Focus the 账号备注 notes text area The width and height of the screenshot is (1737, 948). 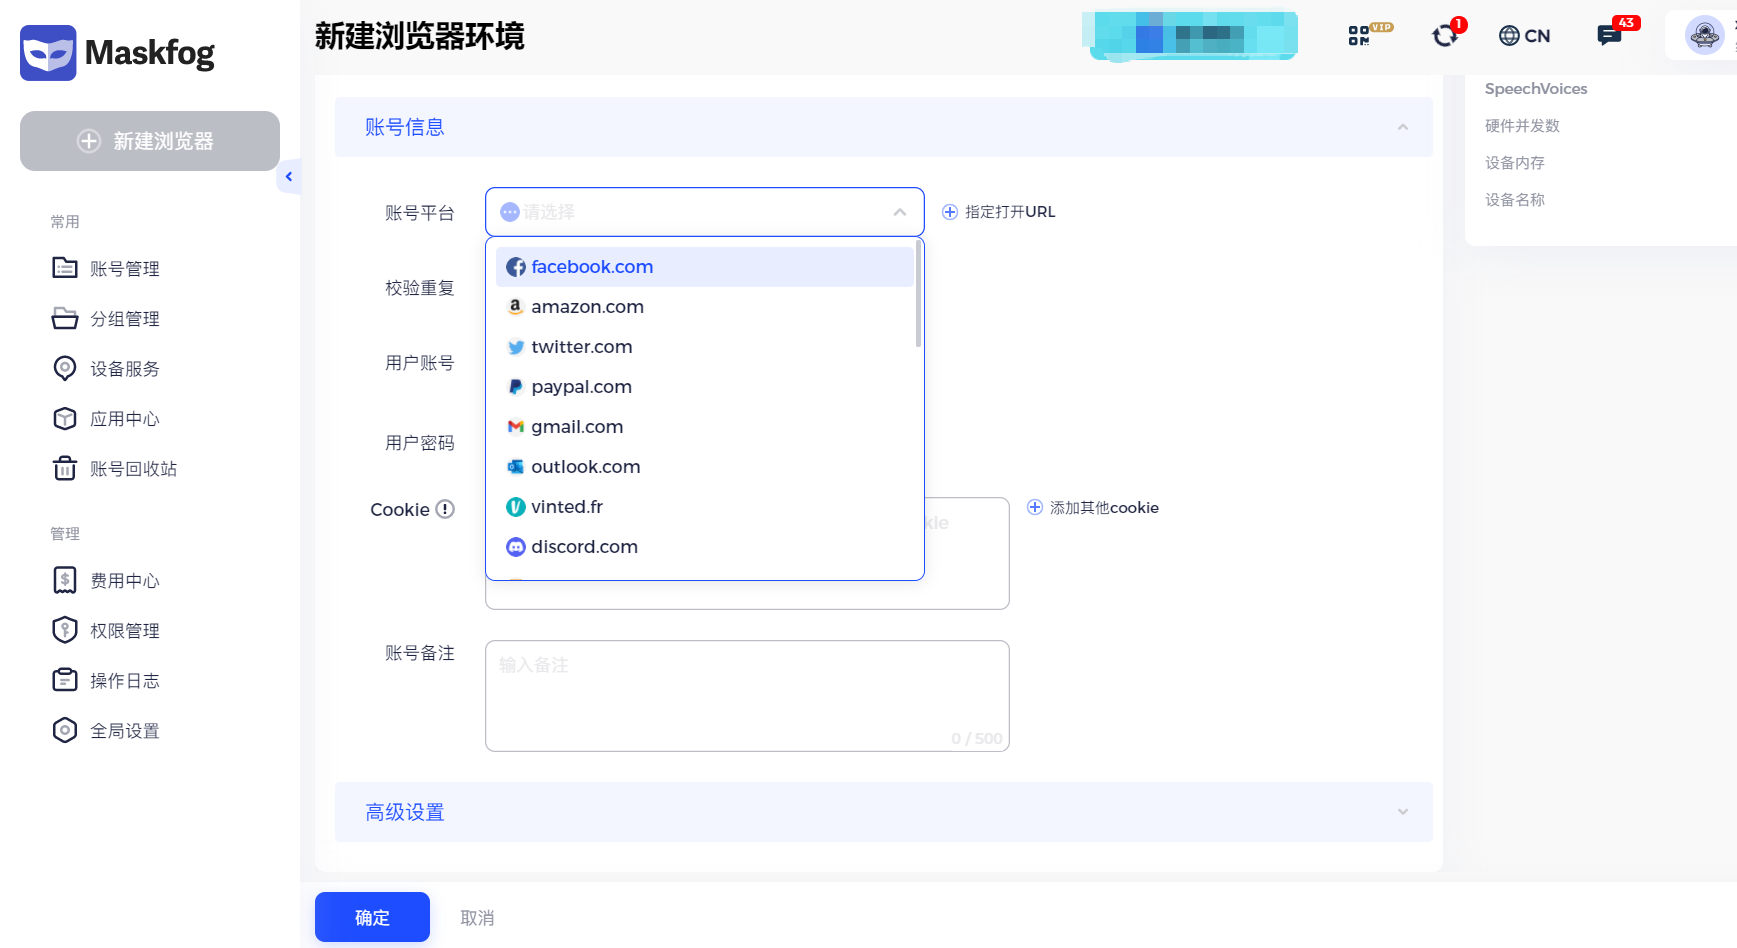click(747, 696)
